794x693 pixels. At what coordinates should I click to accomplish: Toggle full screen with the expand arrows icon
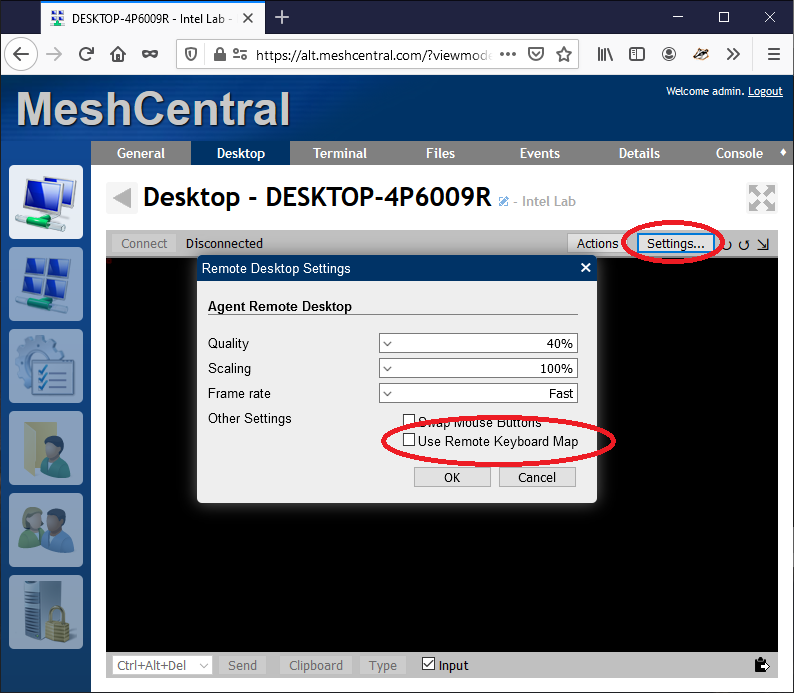point(762,197)
